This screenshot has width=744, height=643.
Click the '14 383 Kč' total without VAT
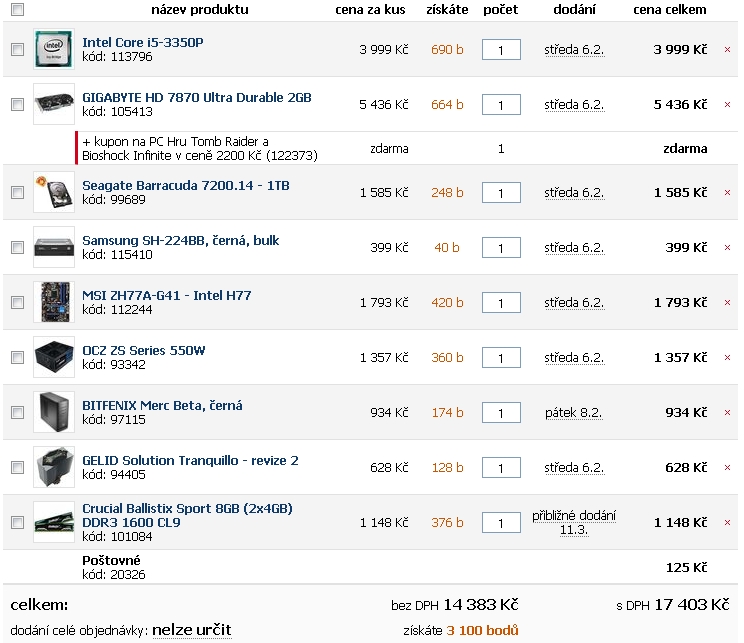pos(481,605)
